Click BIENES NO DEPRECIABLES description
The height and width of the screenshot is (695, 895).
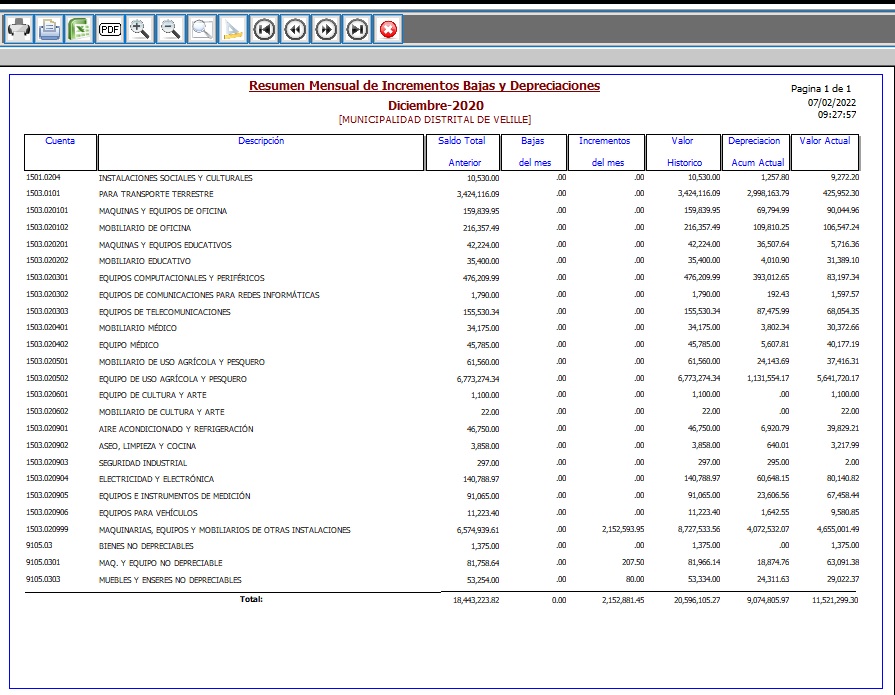(x=146, y=546)
